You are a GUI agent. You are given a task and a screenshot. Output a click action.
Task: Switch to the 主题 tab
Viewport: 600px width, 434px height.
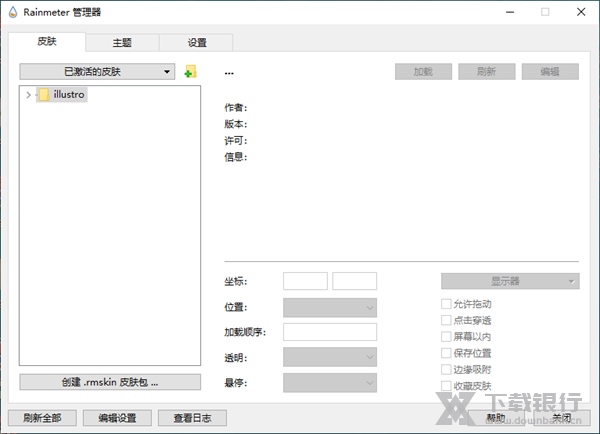click(121, 43)
